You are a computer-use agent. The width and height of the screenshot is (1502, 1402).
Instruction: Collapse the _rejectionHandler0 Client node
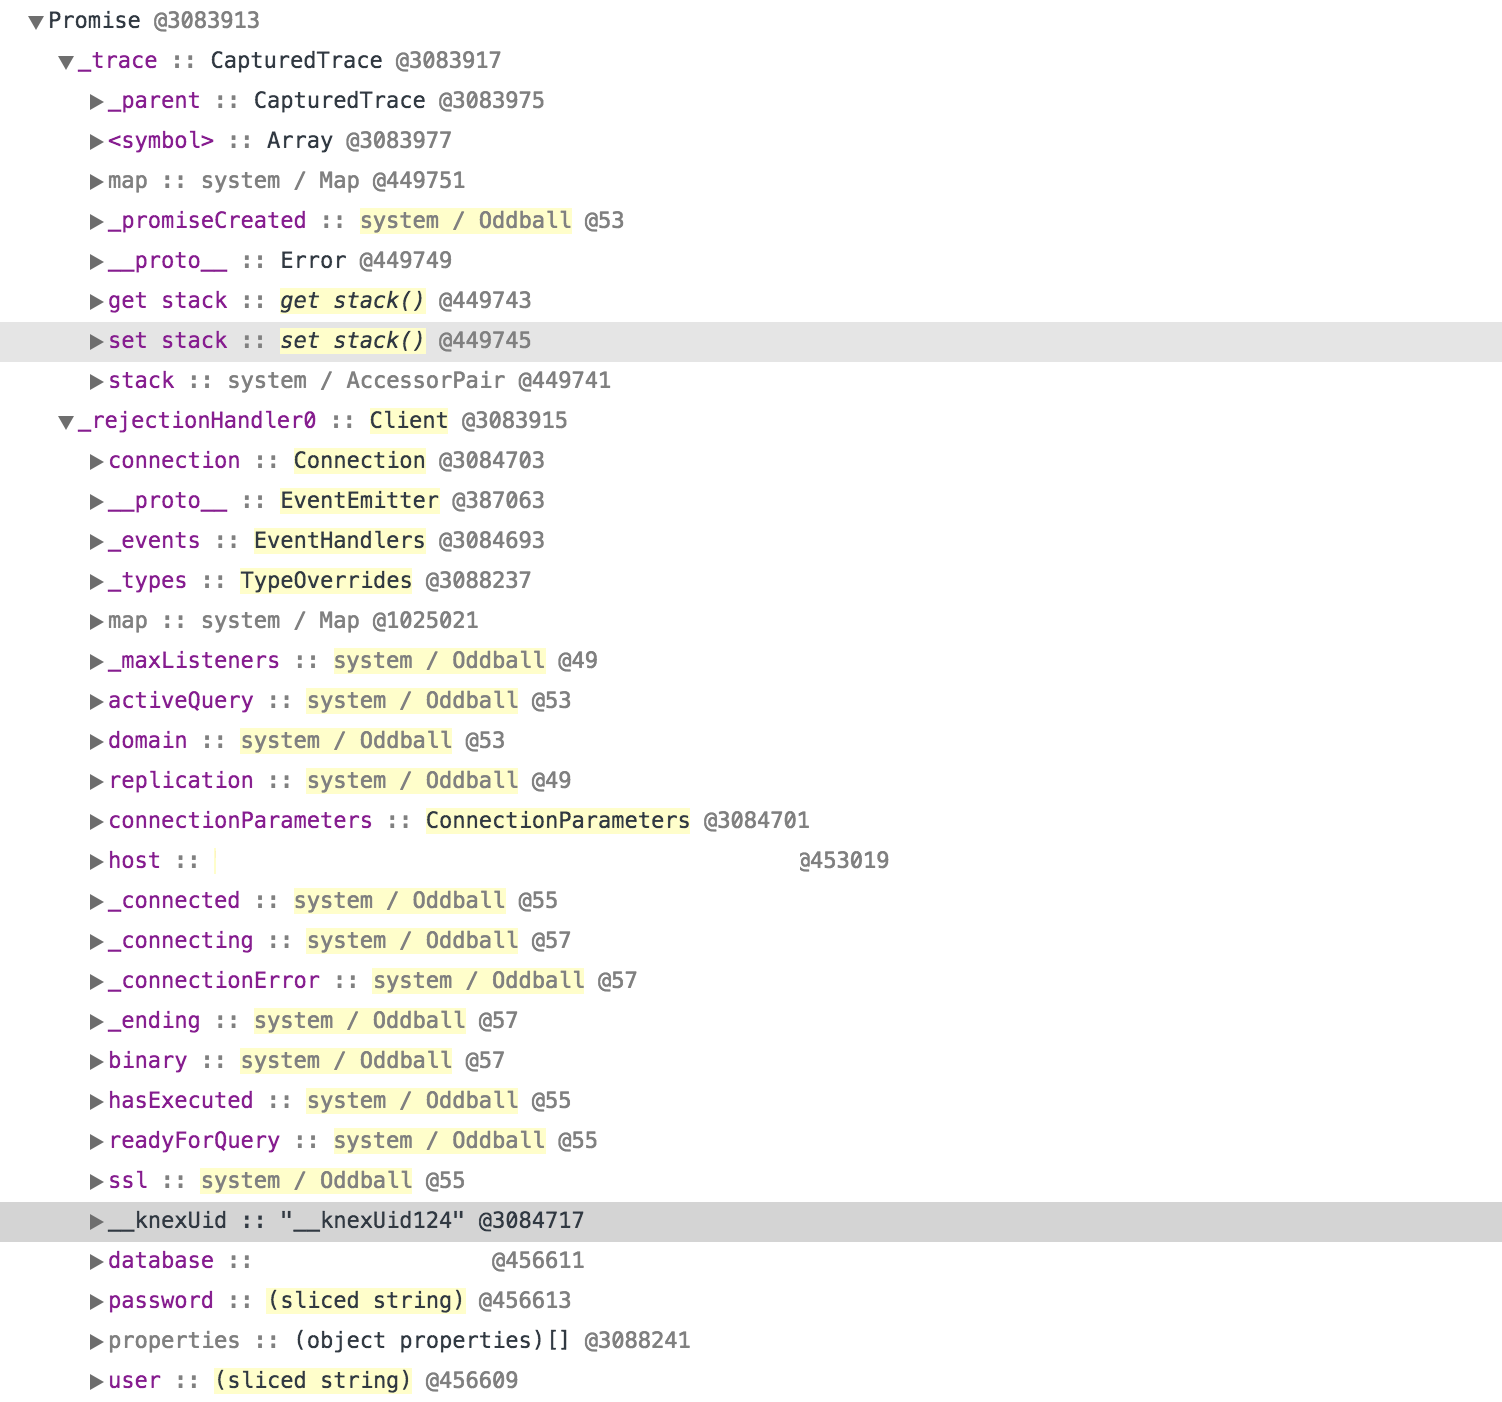pos(65,420)
